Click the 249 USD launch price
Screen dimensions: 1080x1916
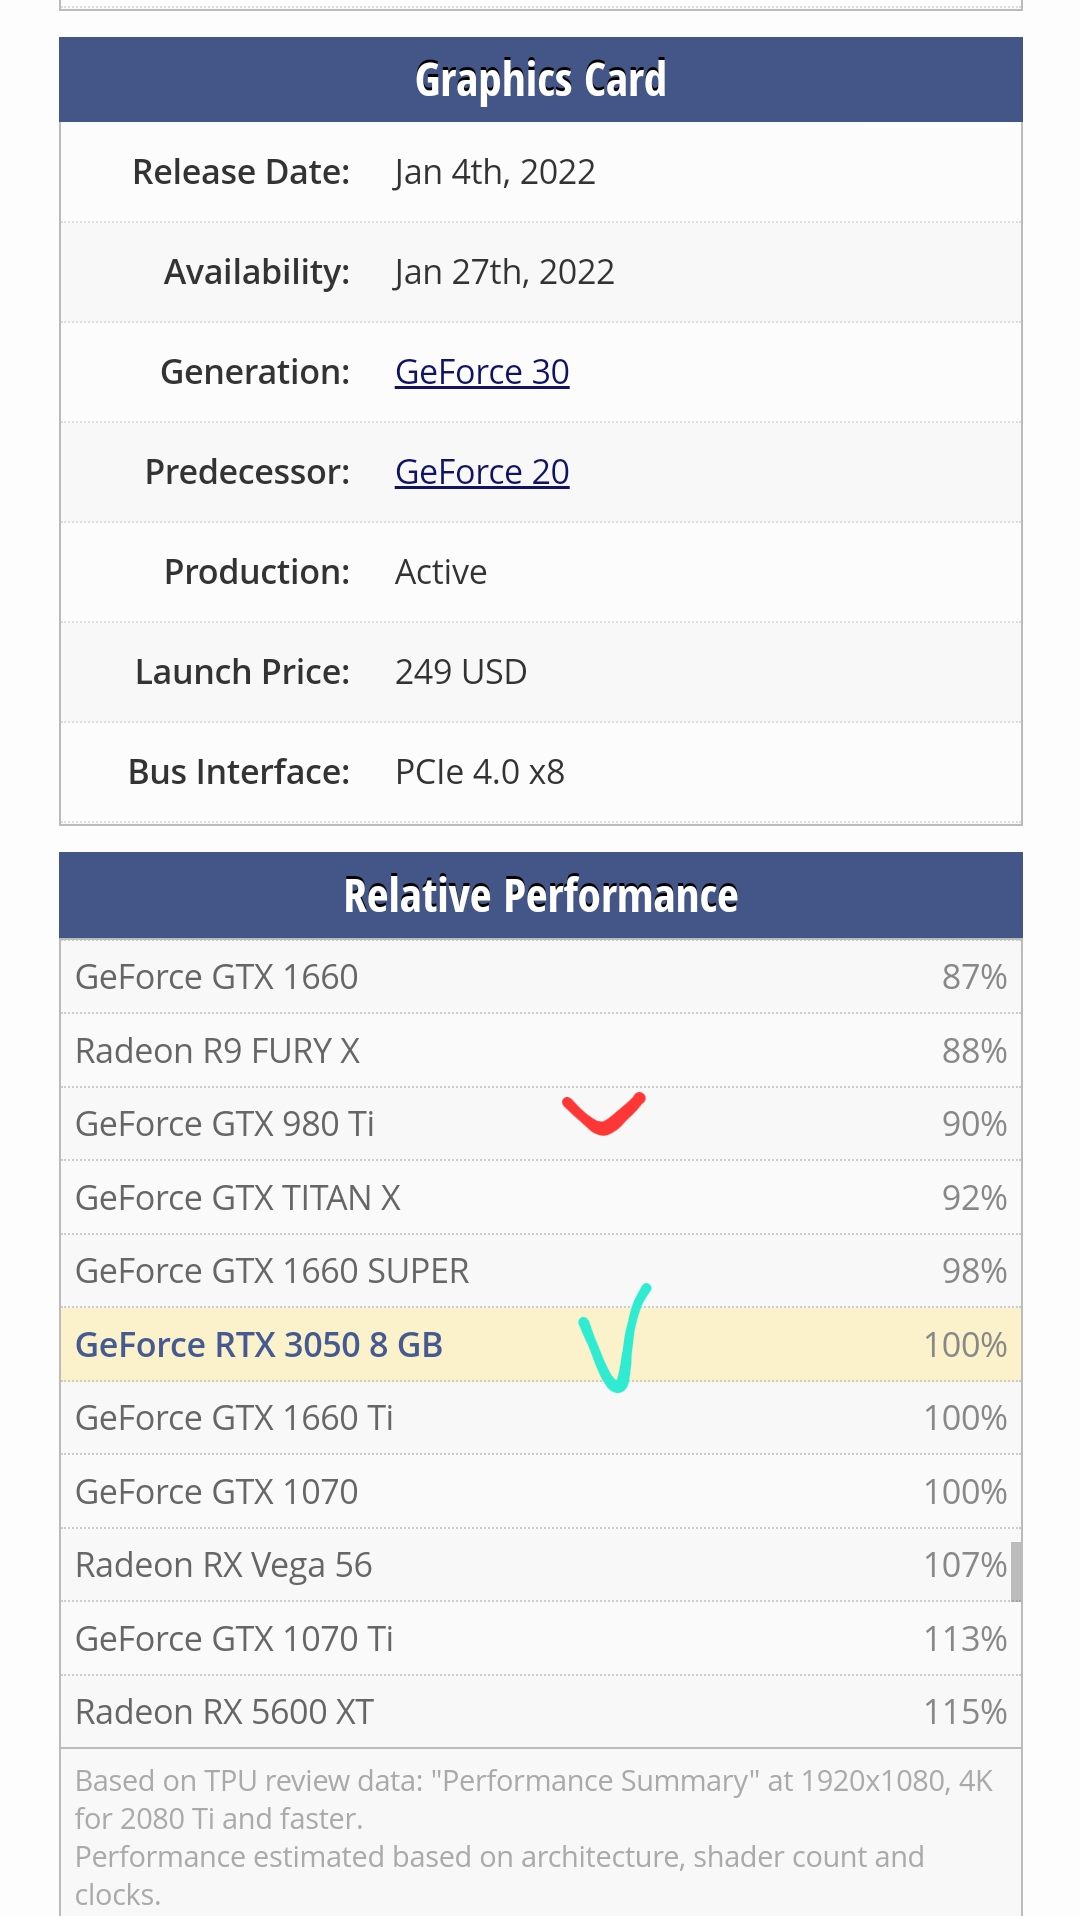[460, 672]
